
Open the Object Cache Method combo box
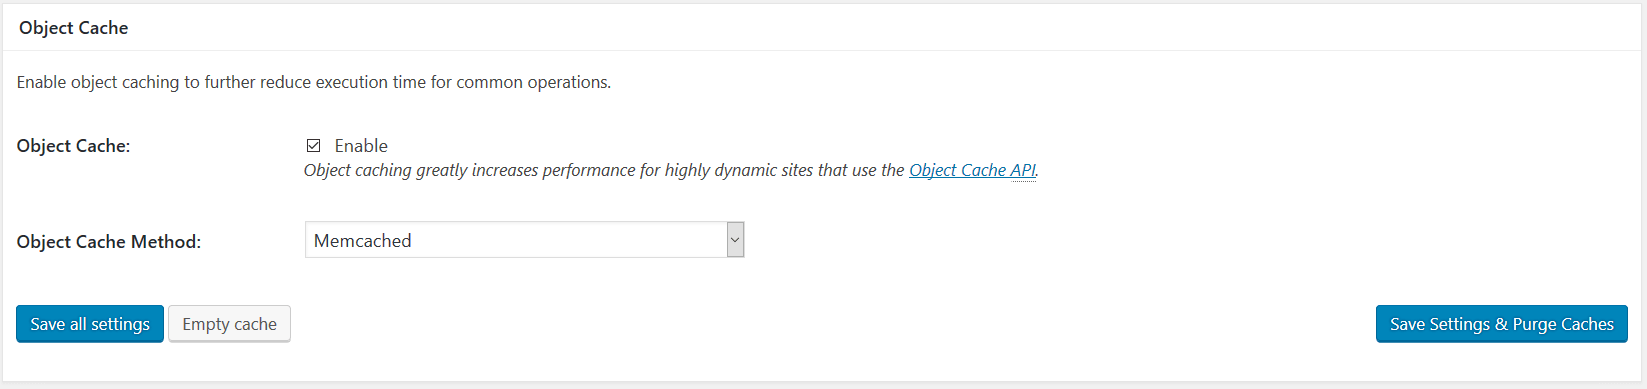(524, 240)
